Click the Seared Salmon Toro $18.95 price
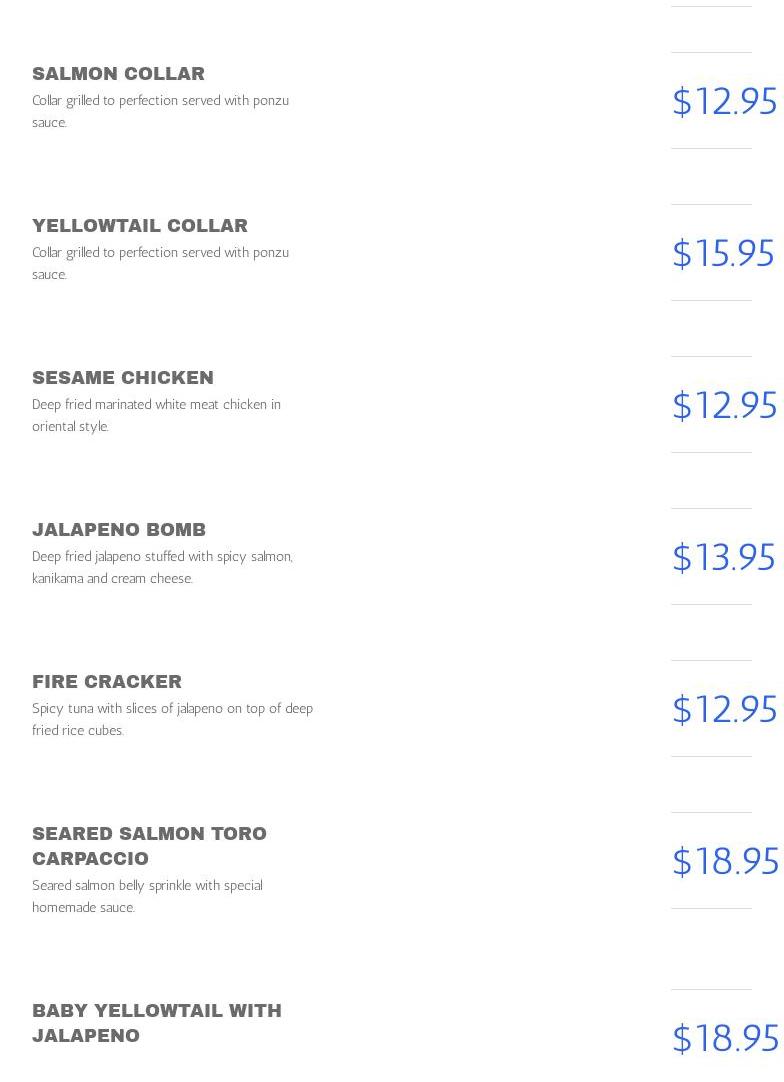This screenshot has width=784, height=1082. click(x=725, y=860)
